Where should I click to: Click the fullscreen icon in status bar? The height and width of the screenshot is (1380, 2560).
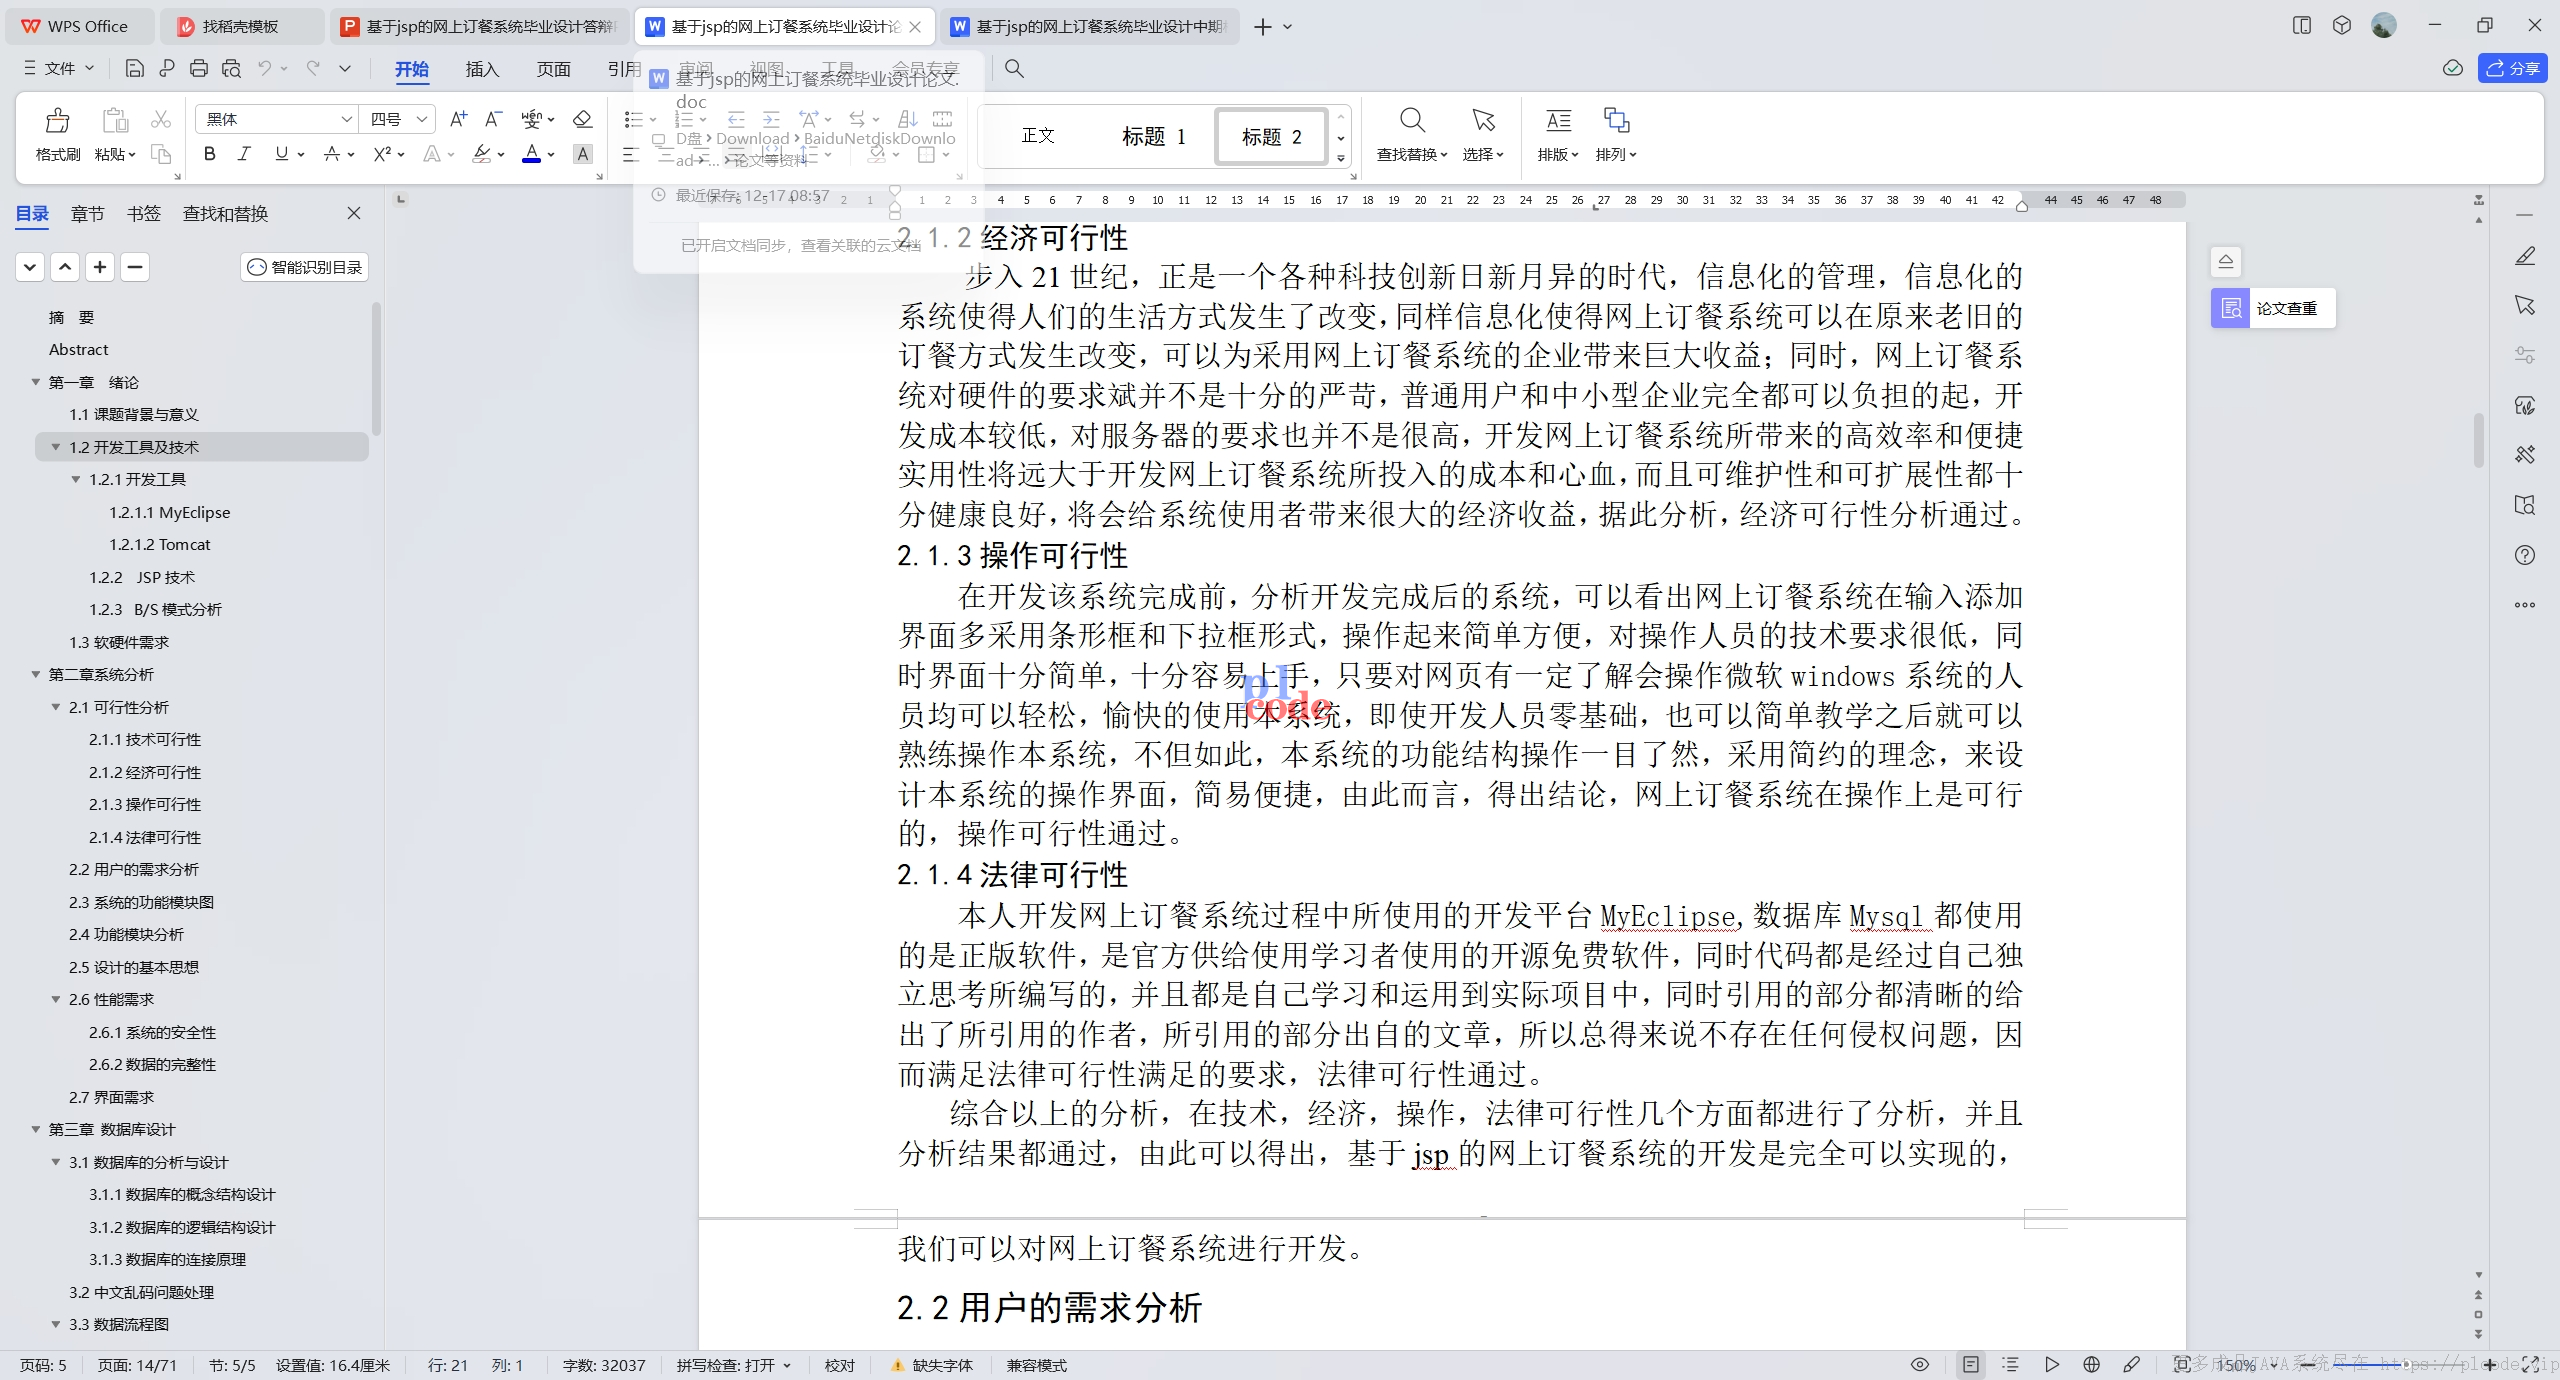pyautogui.click(x=2531, y=1364)
